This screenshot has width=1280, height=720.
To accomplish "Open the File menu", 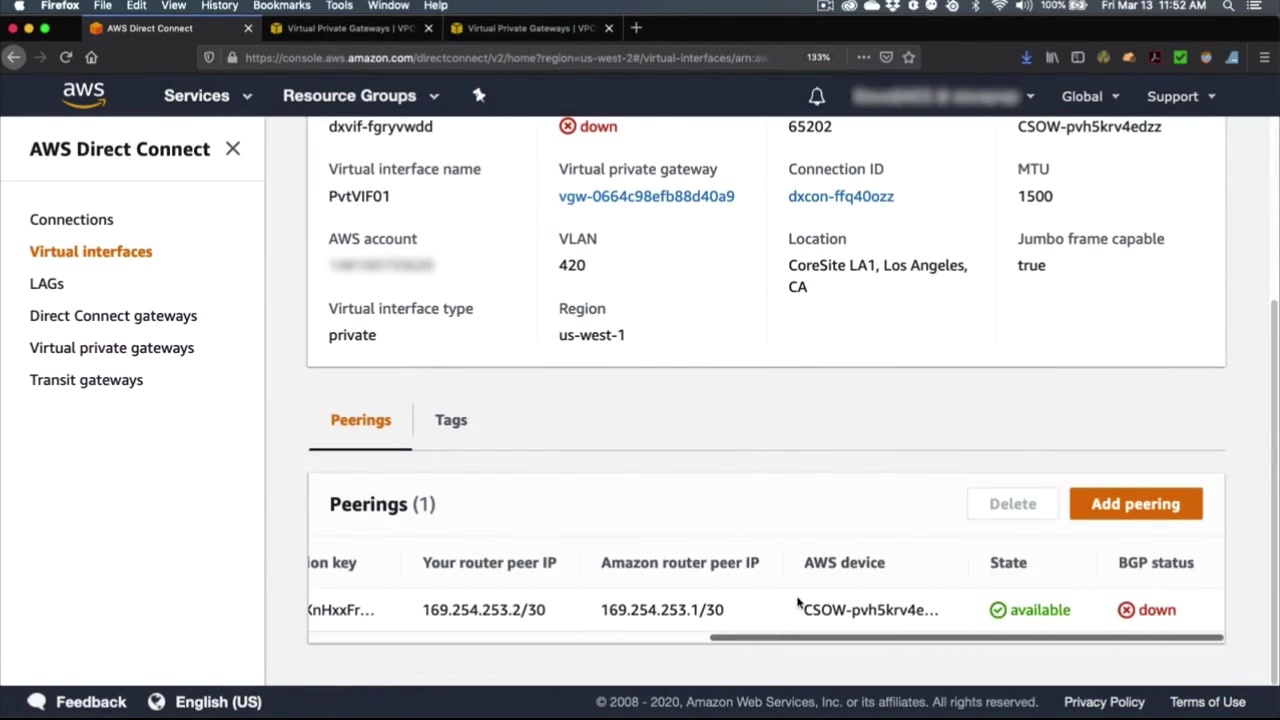I will (x=103, y=6).
